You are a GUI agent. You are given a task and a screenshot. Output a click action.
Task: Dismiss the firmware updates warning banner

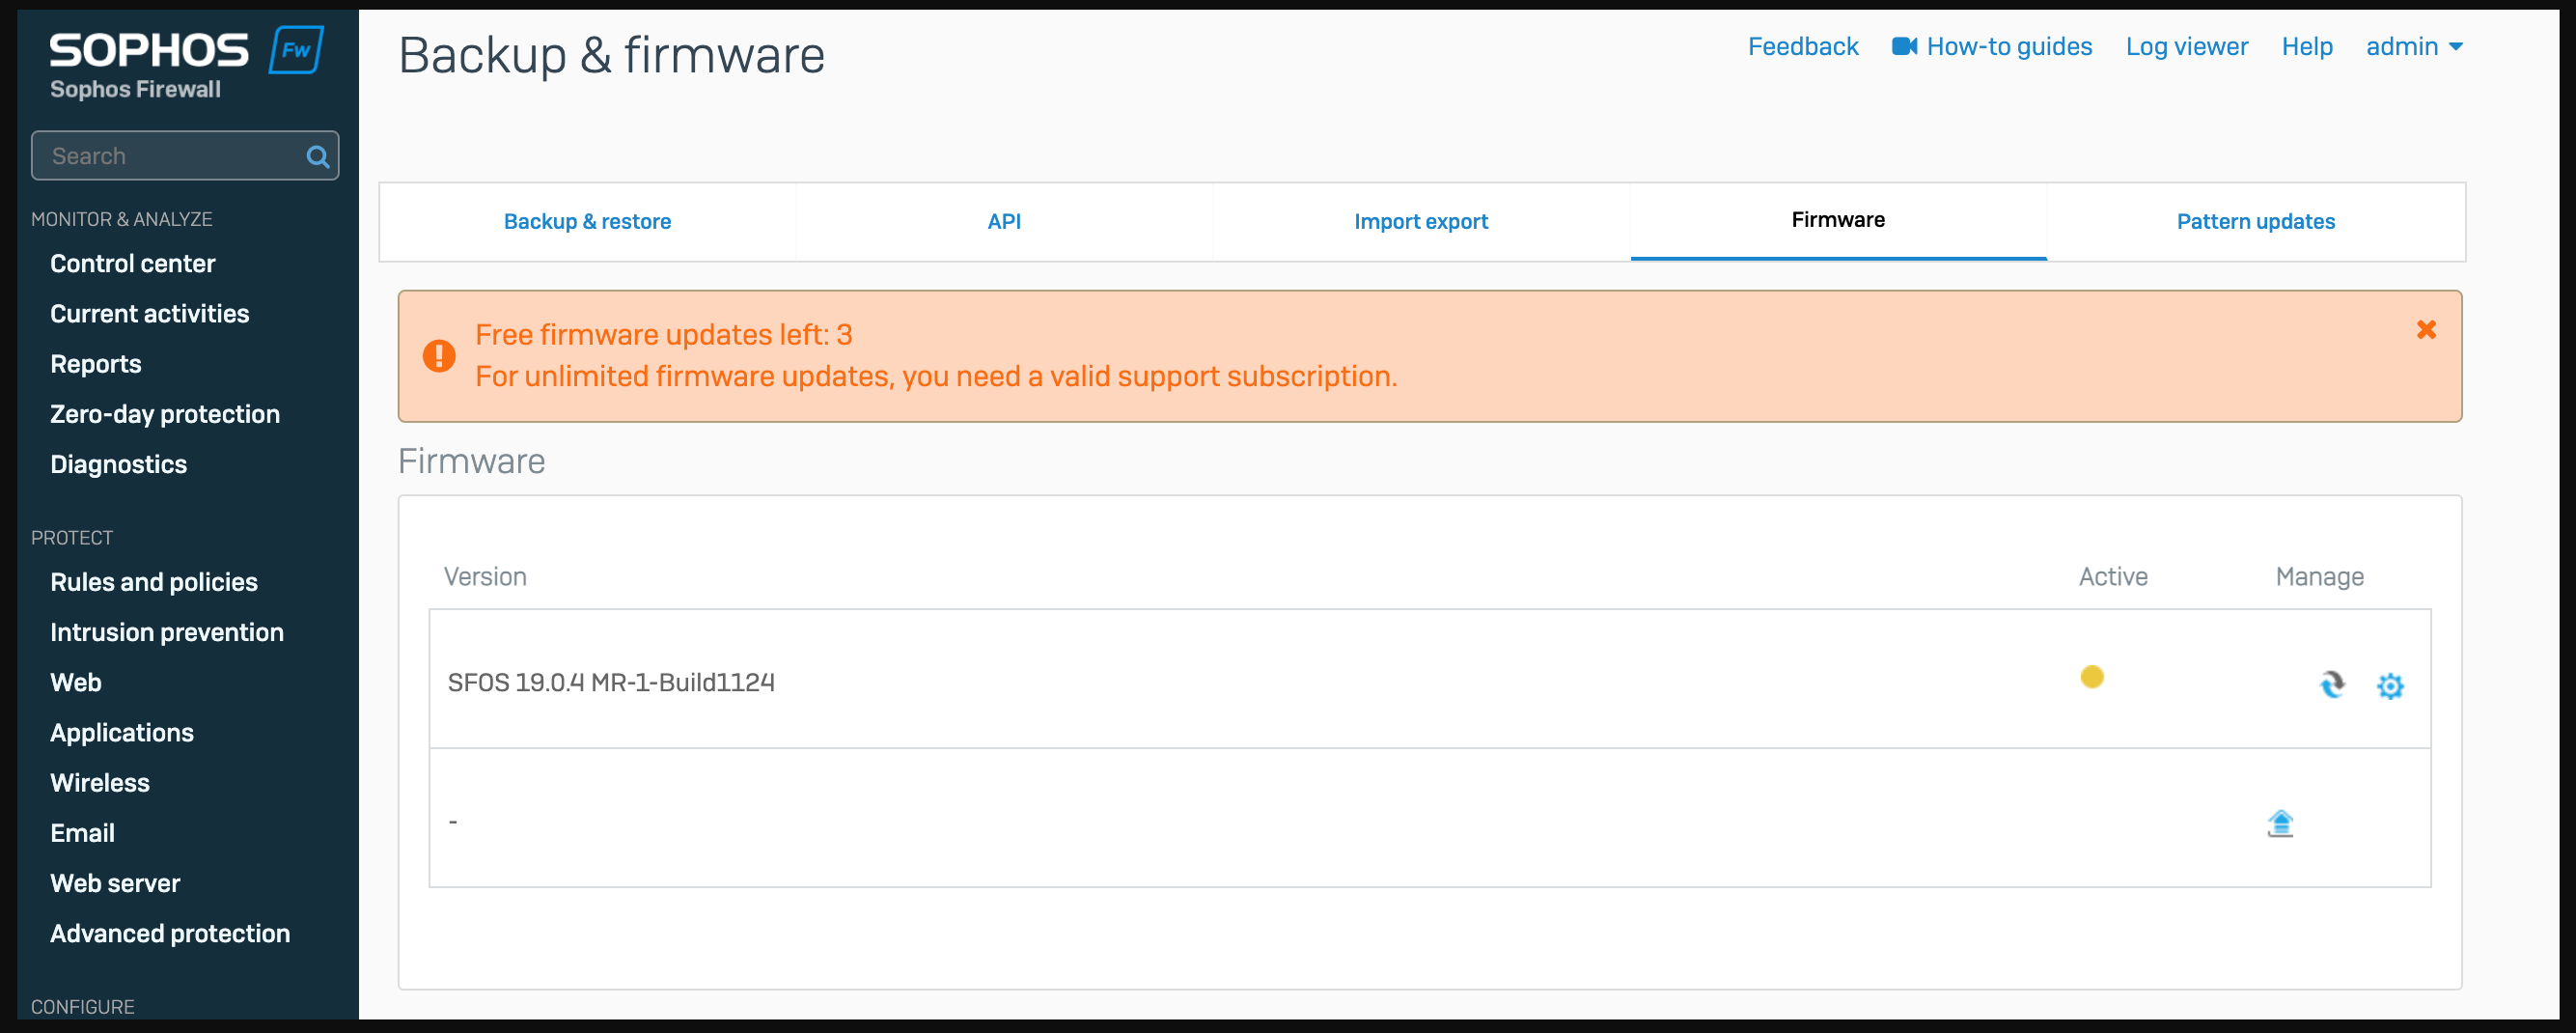pos(2425,330)
